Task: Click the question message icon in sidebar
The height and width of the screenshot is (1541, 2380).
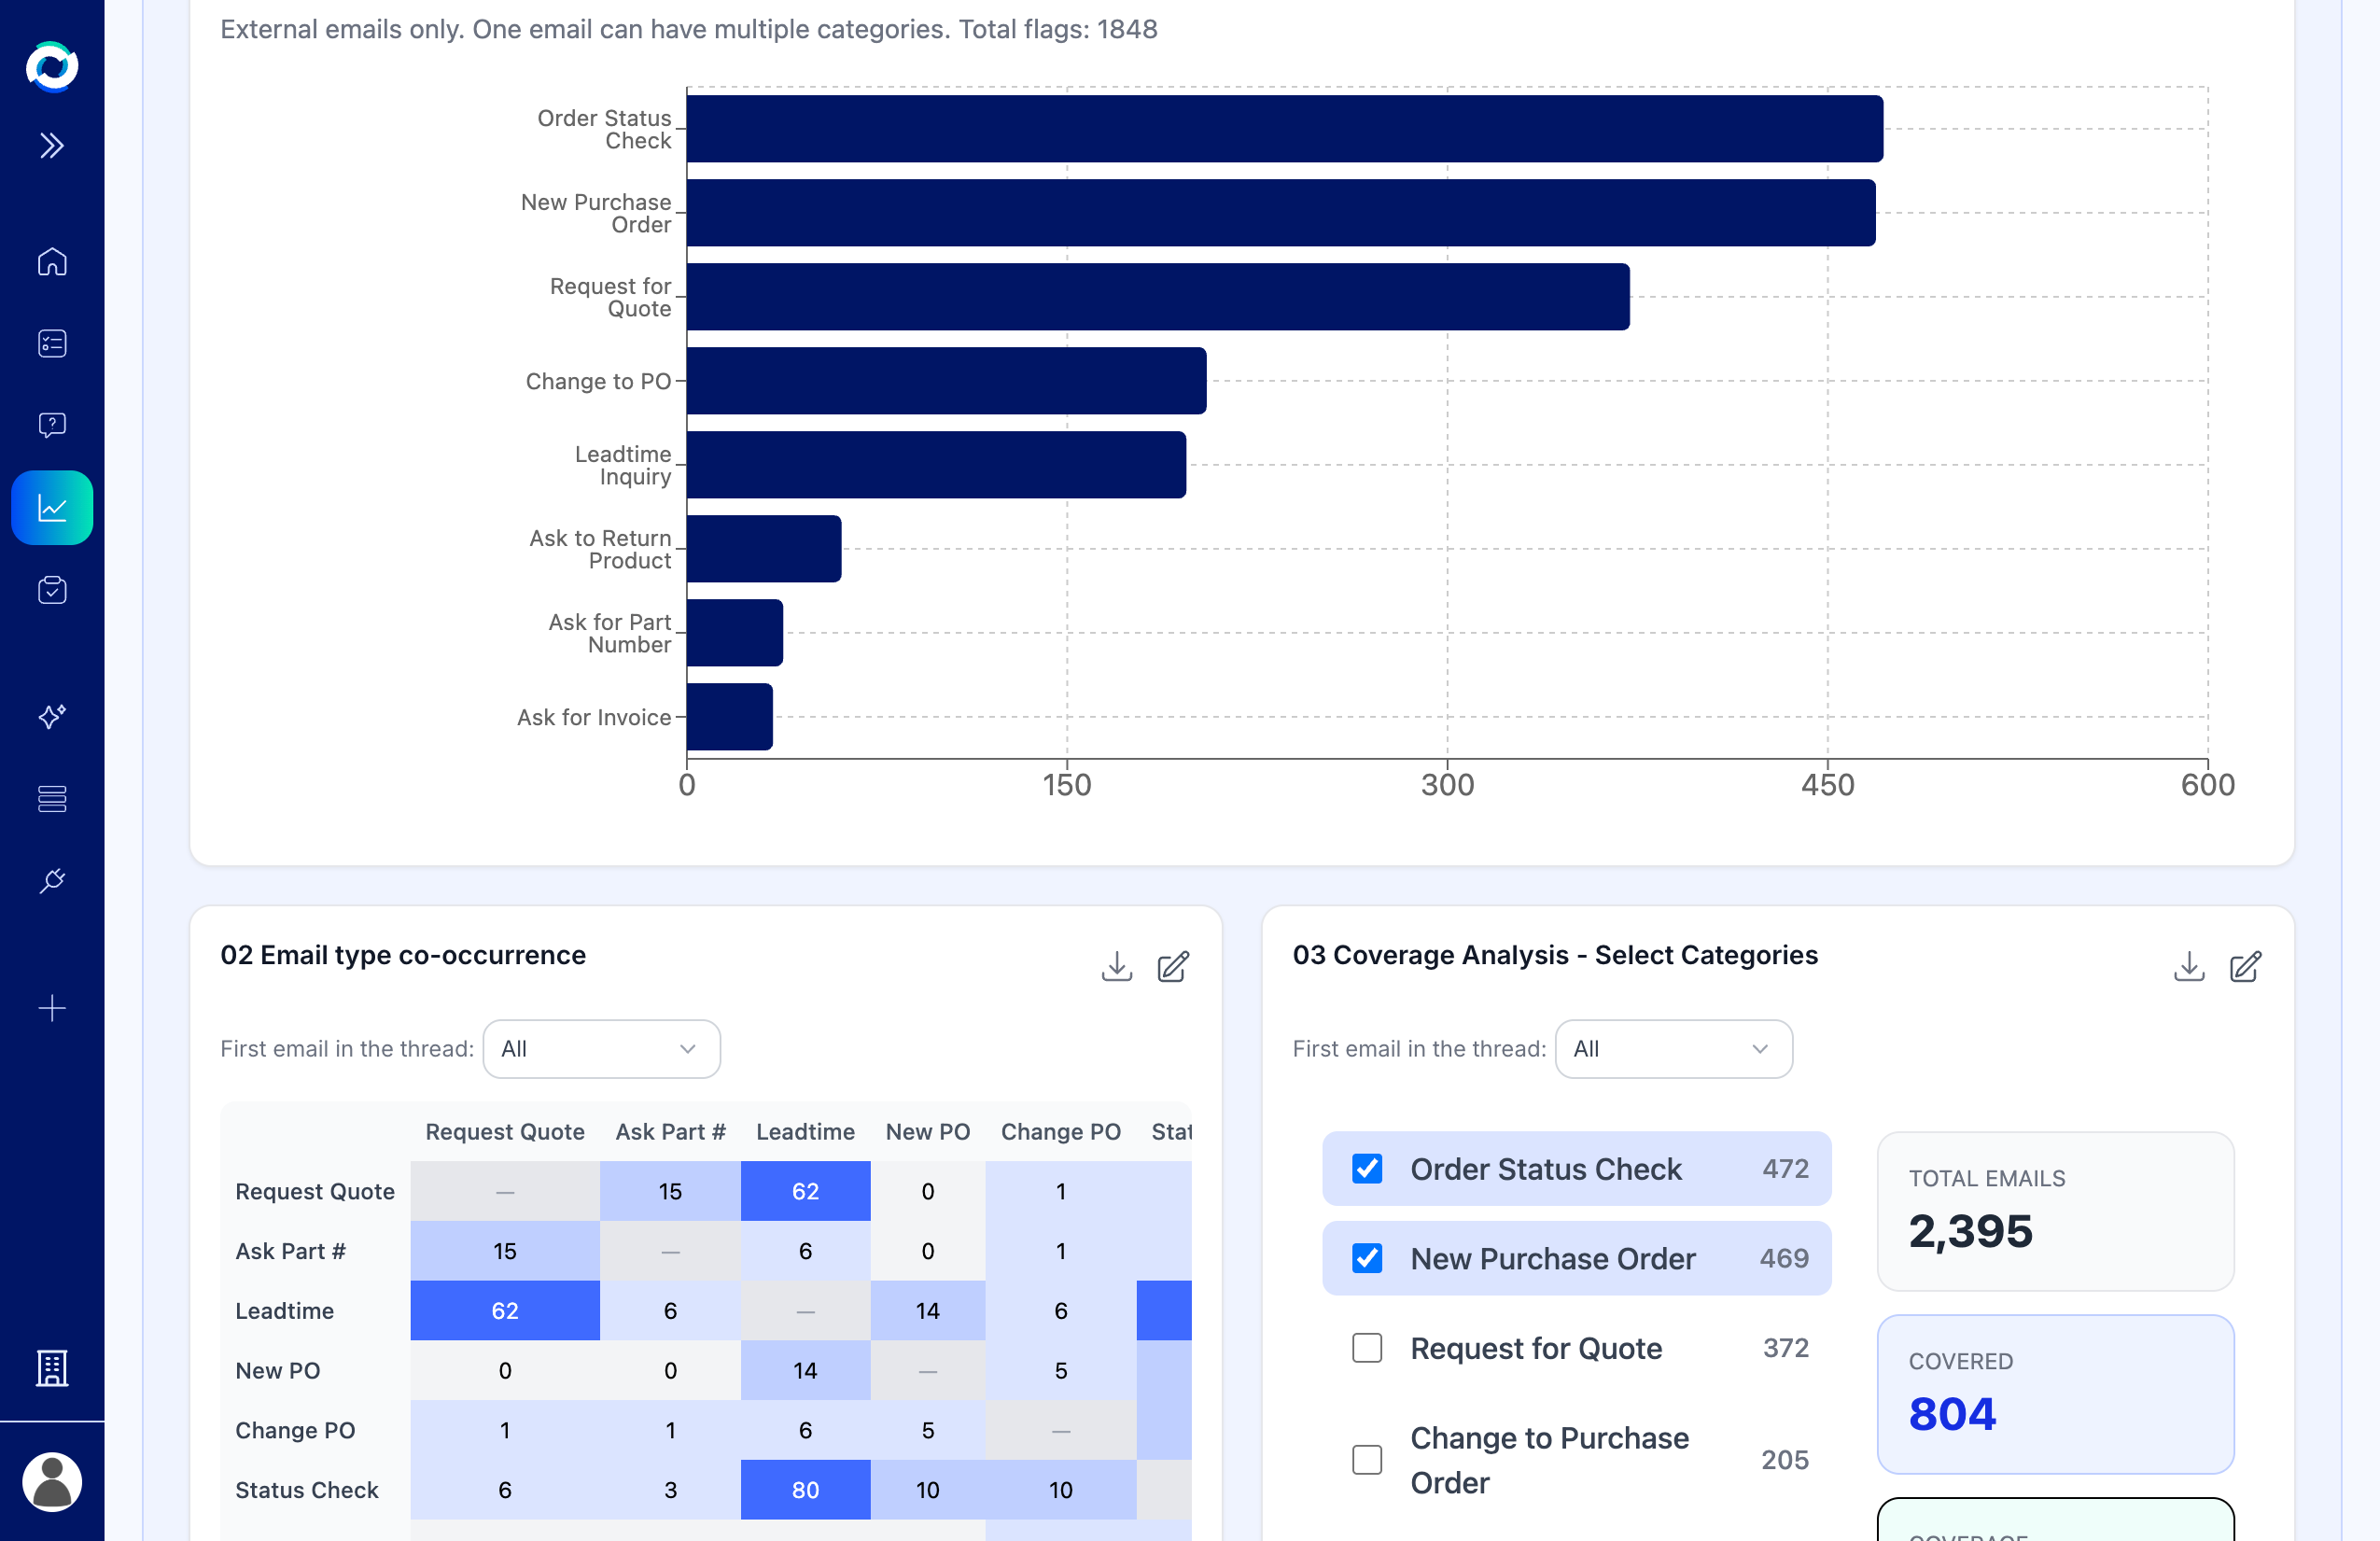Action: coord(52,425)
